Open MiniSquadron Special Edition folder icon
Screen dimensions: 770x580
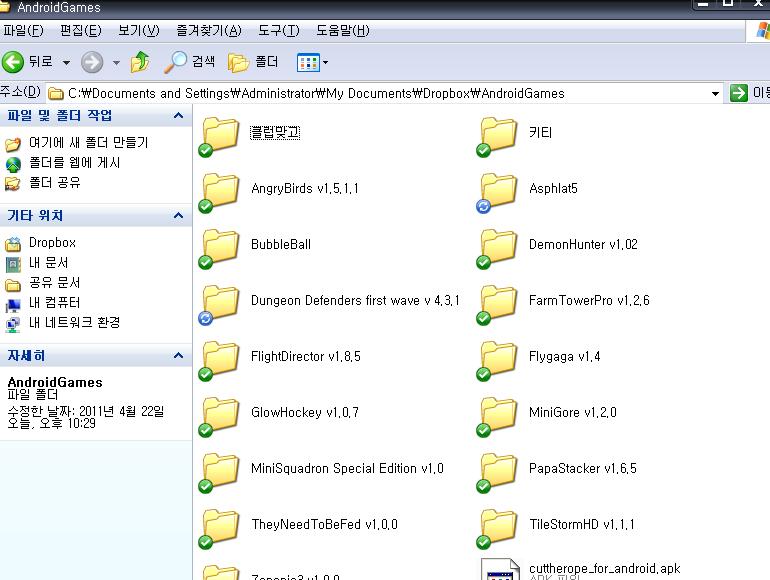(220, 472)
